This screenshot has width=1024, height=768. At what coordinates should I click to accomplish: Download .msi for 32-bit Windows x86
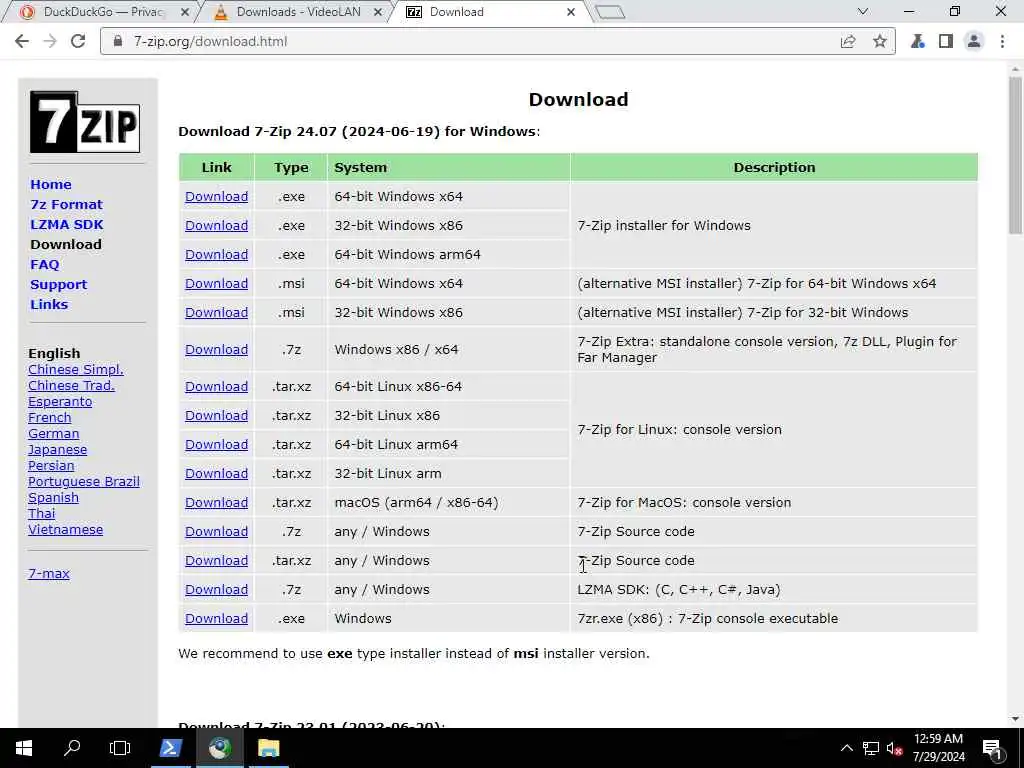[x=216, y=312]
